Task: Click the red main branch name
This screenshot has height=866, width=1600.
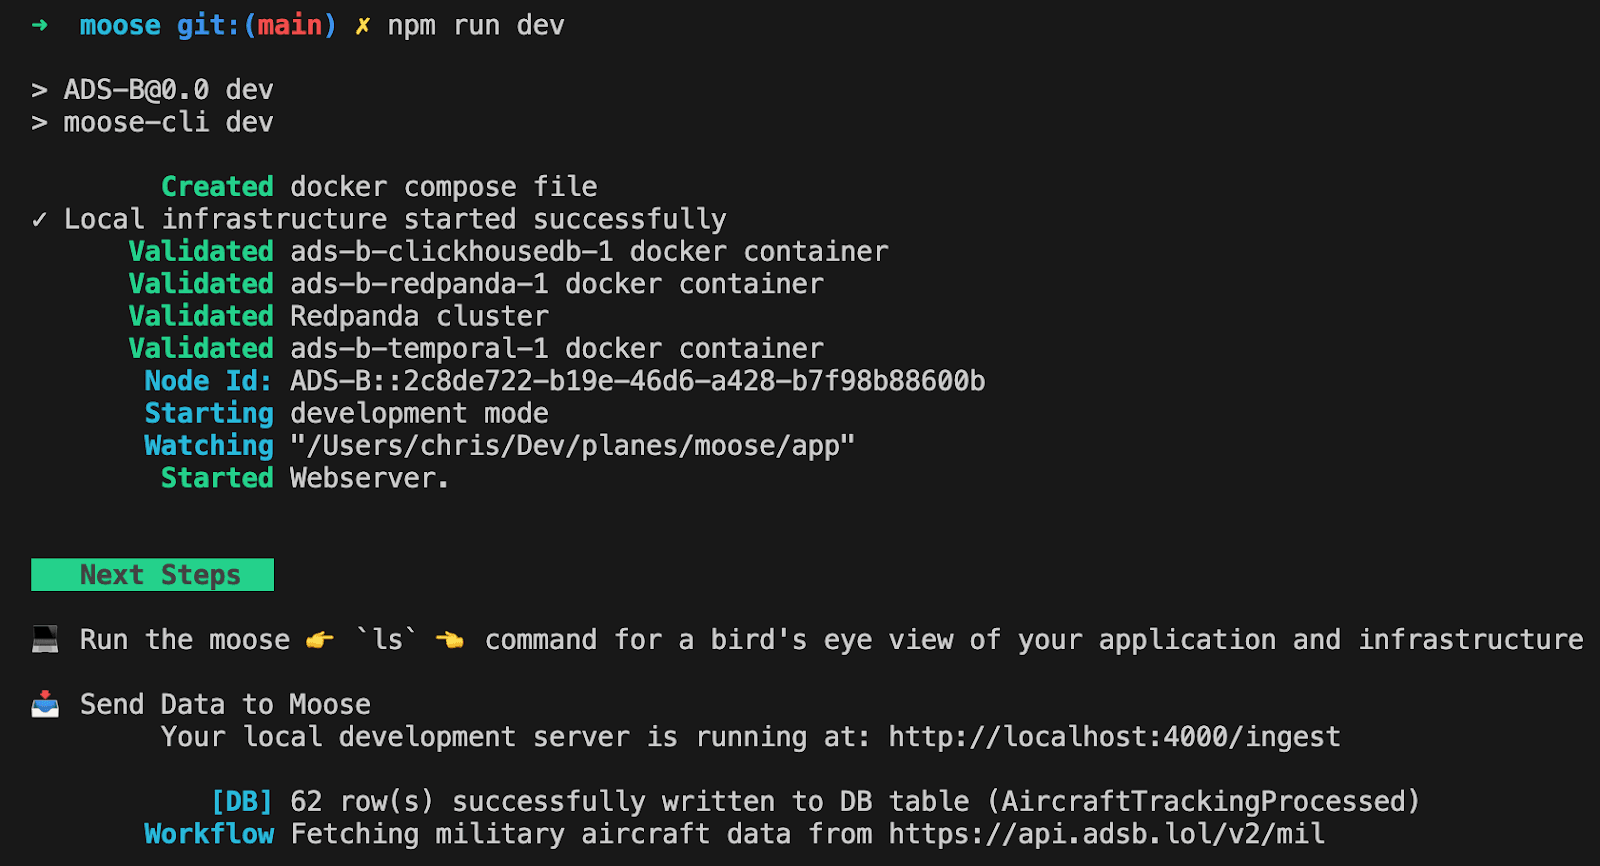Action: click(x=290, y=26)
